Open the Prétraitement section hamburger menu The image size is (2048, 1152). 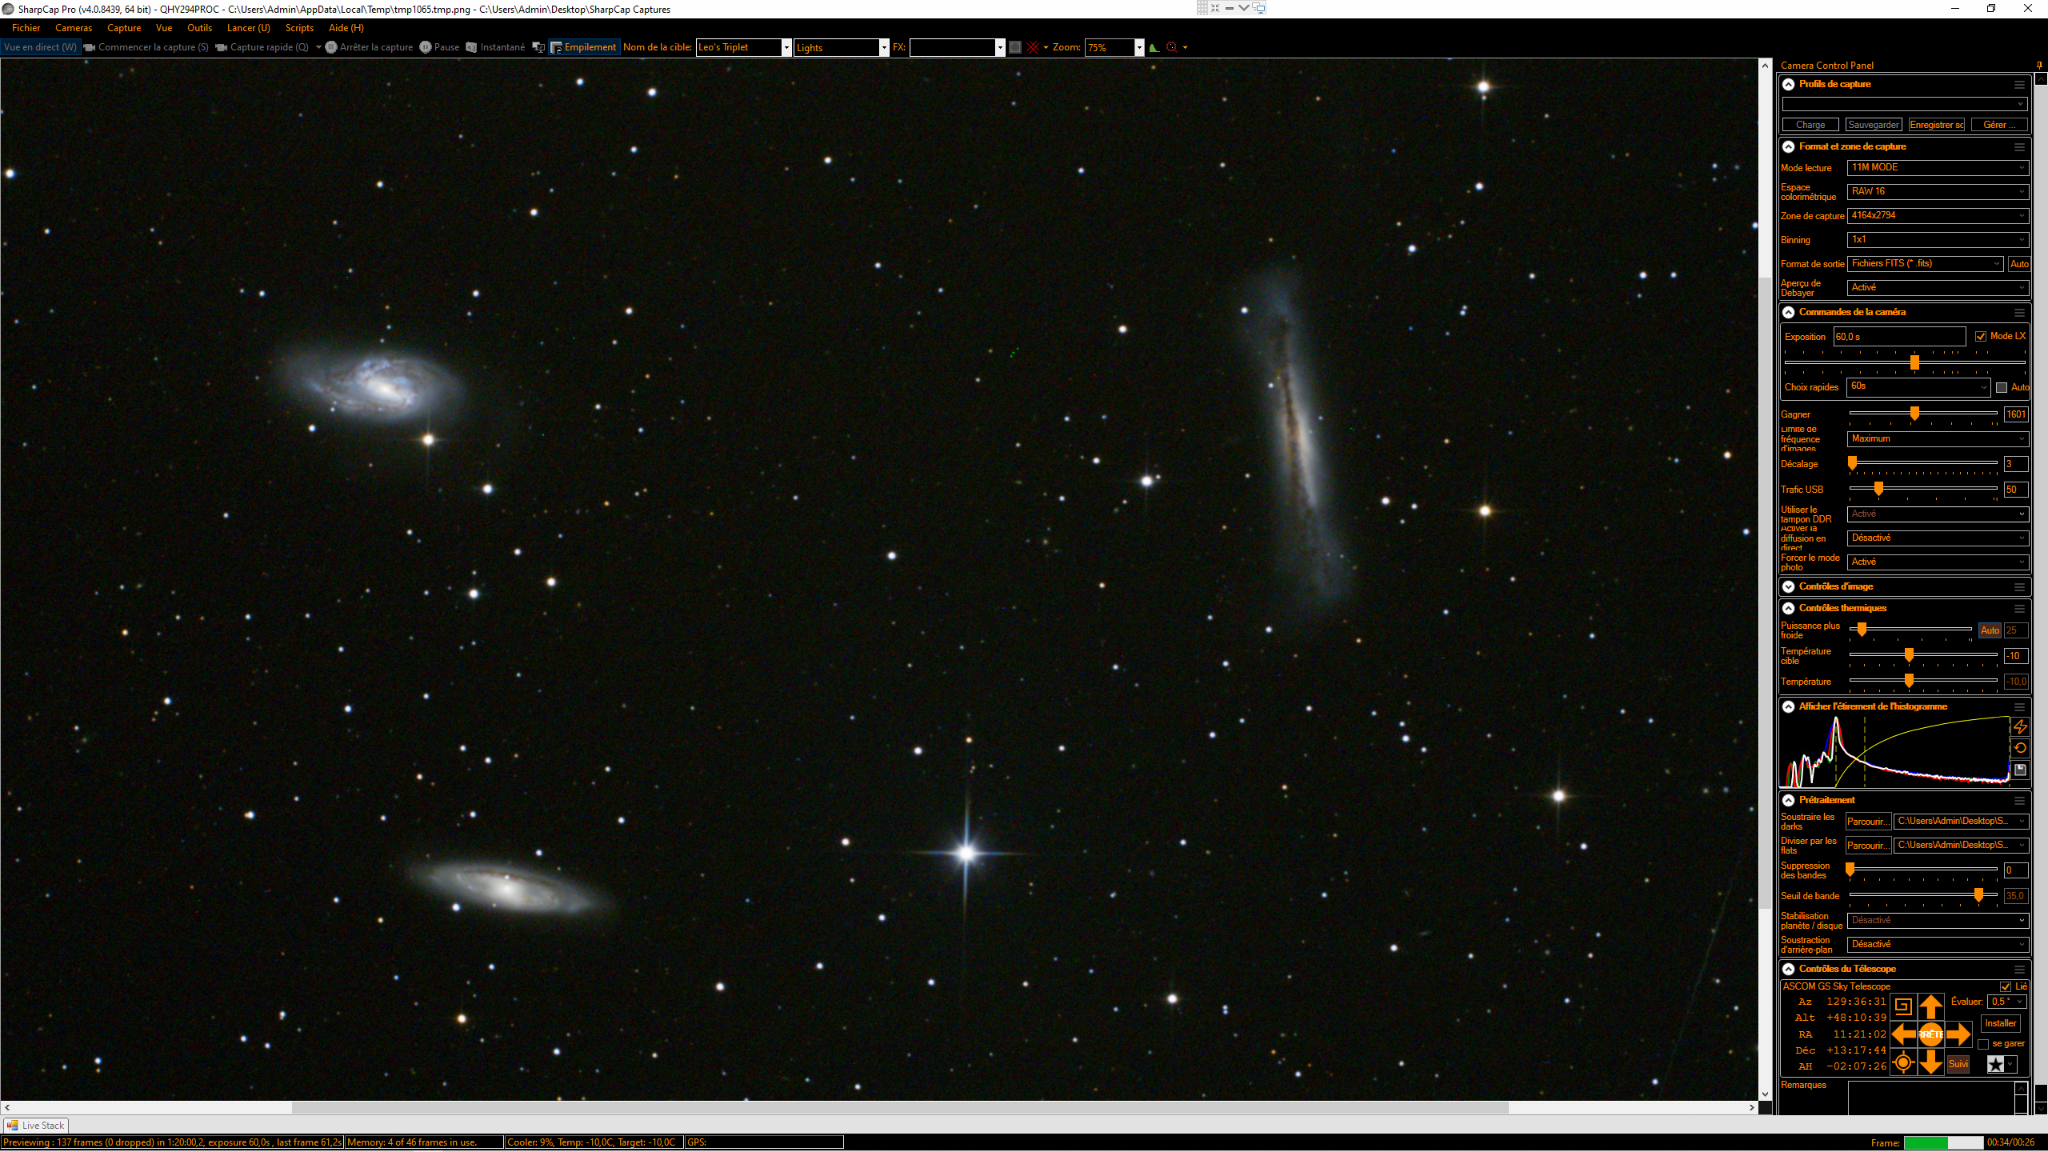coord(2019,800)
